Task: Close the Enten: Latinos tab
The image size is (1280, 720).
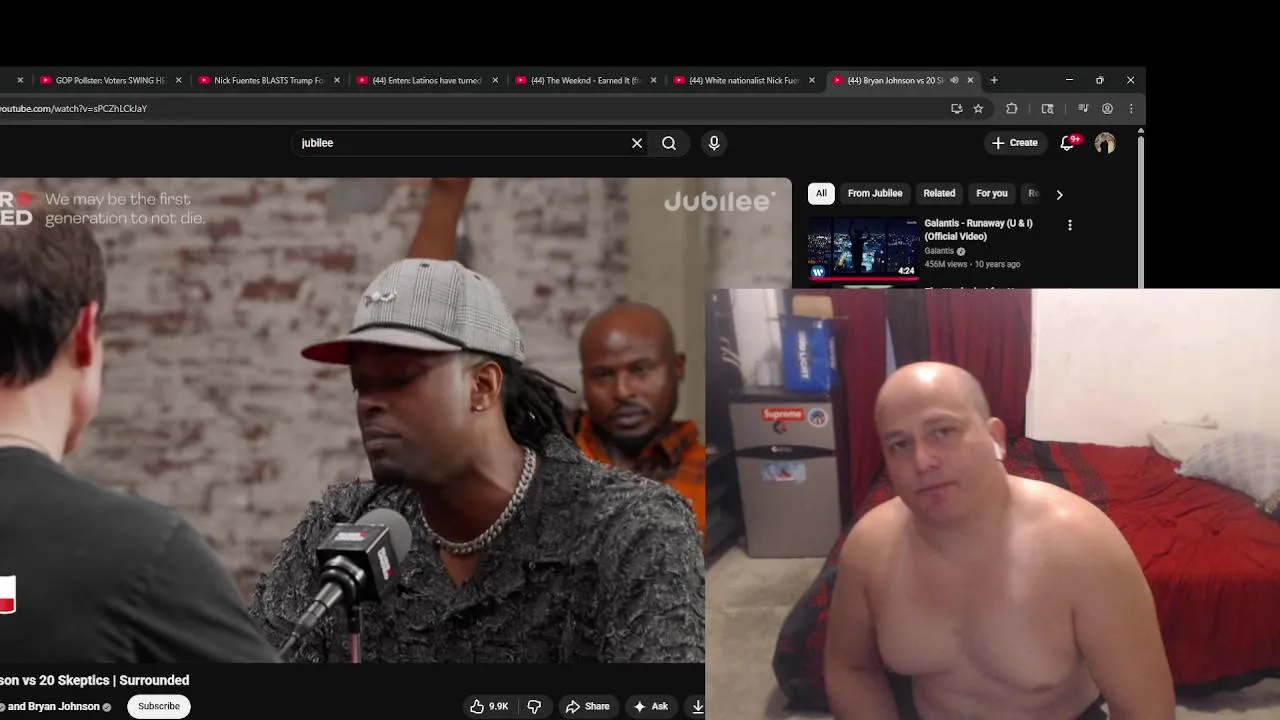Action: click(495, 80)
